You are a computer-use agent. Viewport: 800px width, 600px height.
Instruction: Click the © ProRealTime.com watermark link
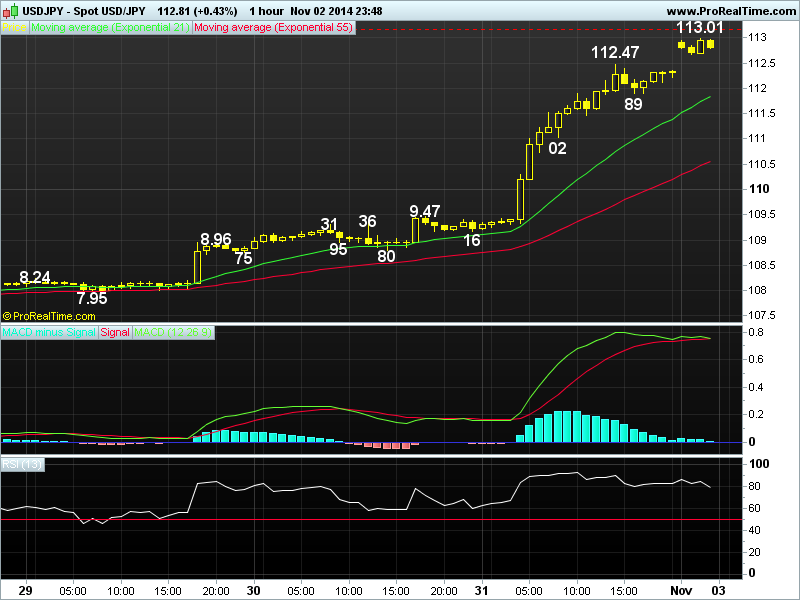[49, 316]
